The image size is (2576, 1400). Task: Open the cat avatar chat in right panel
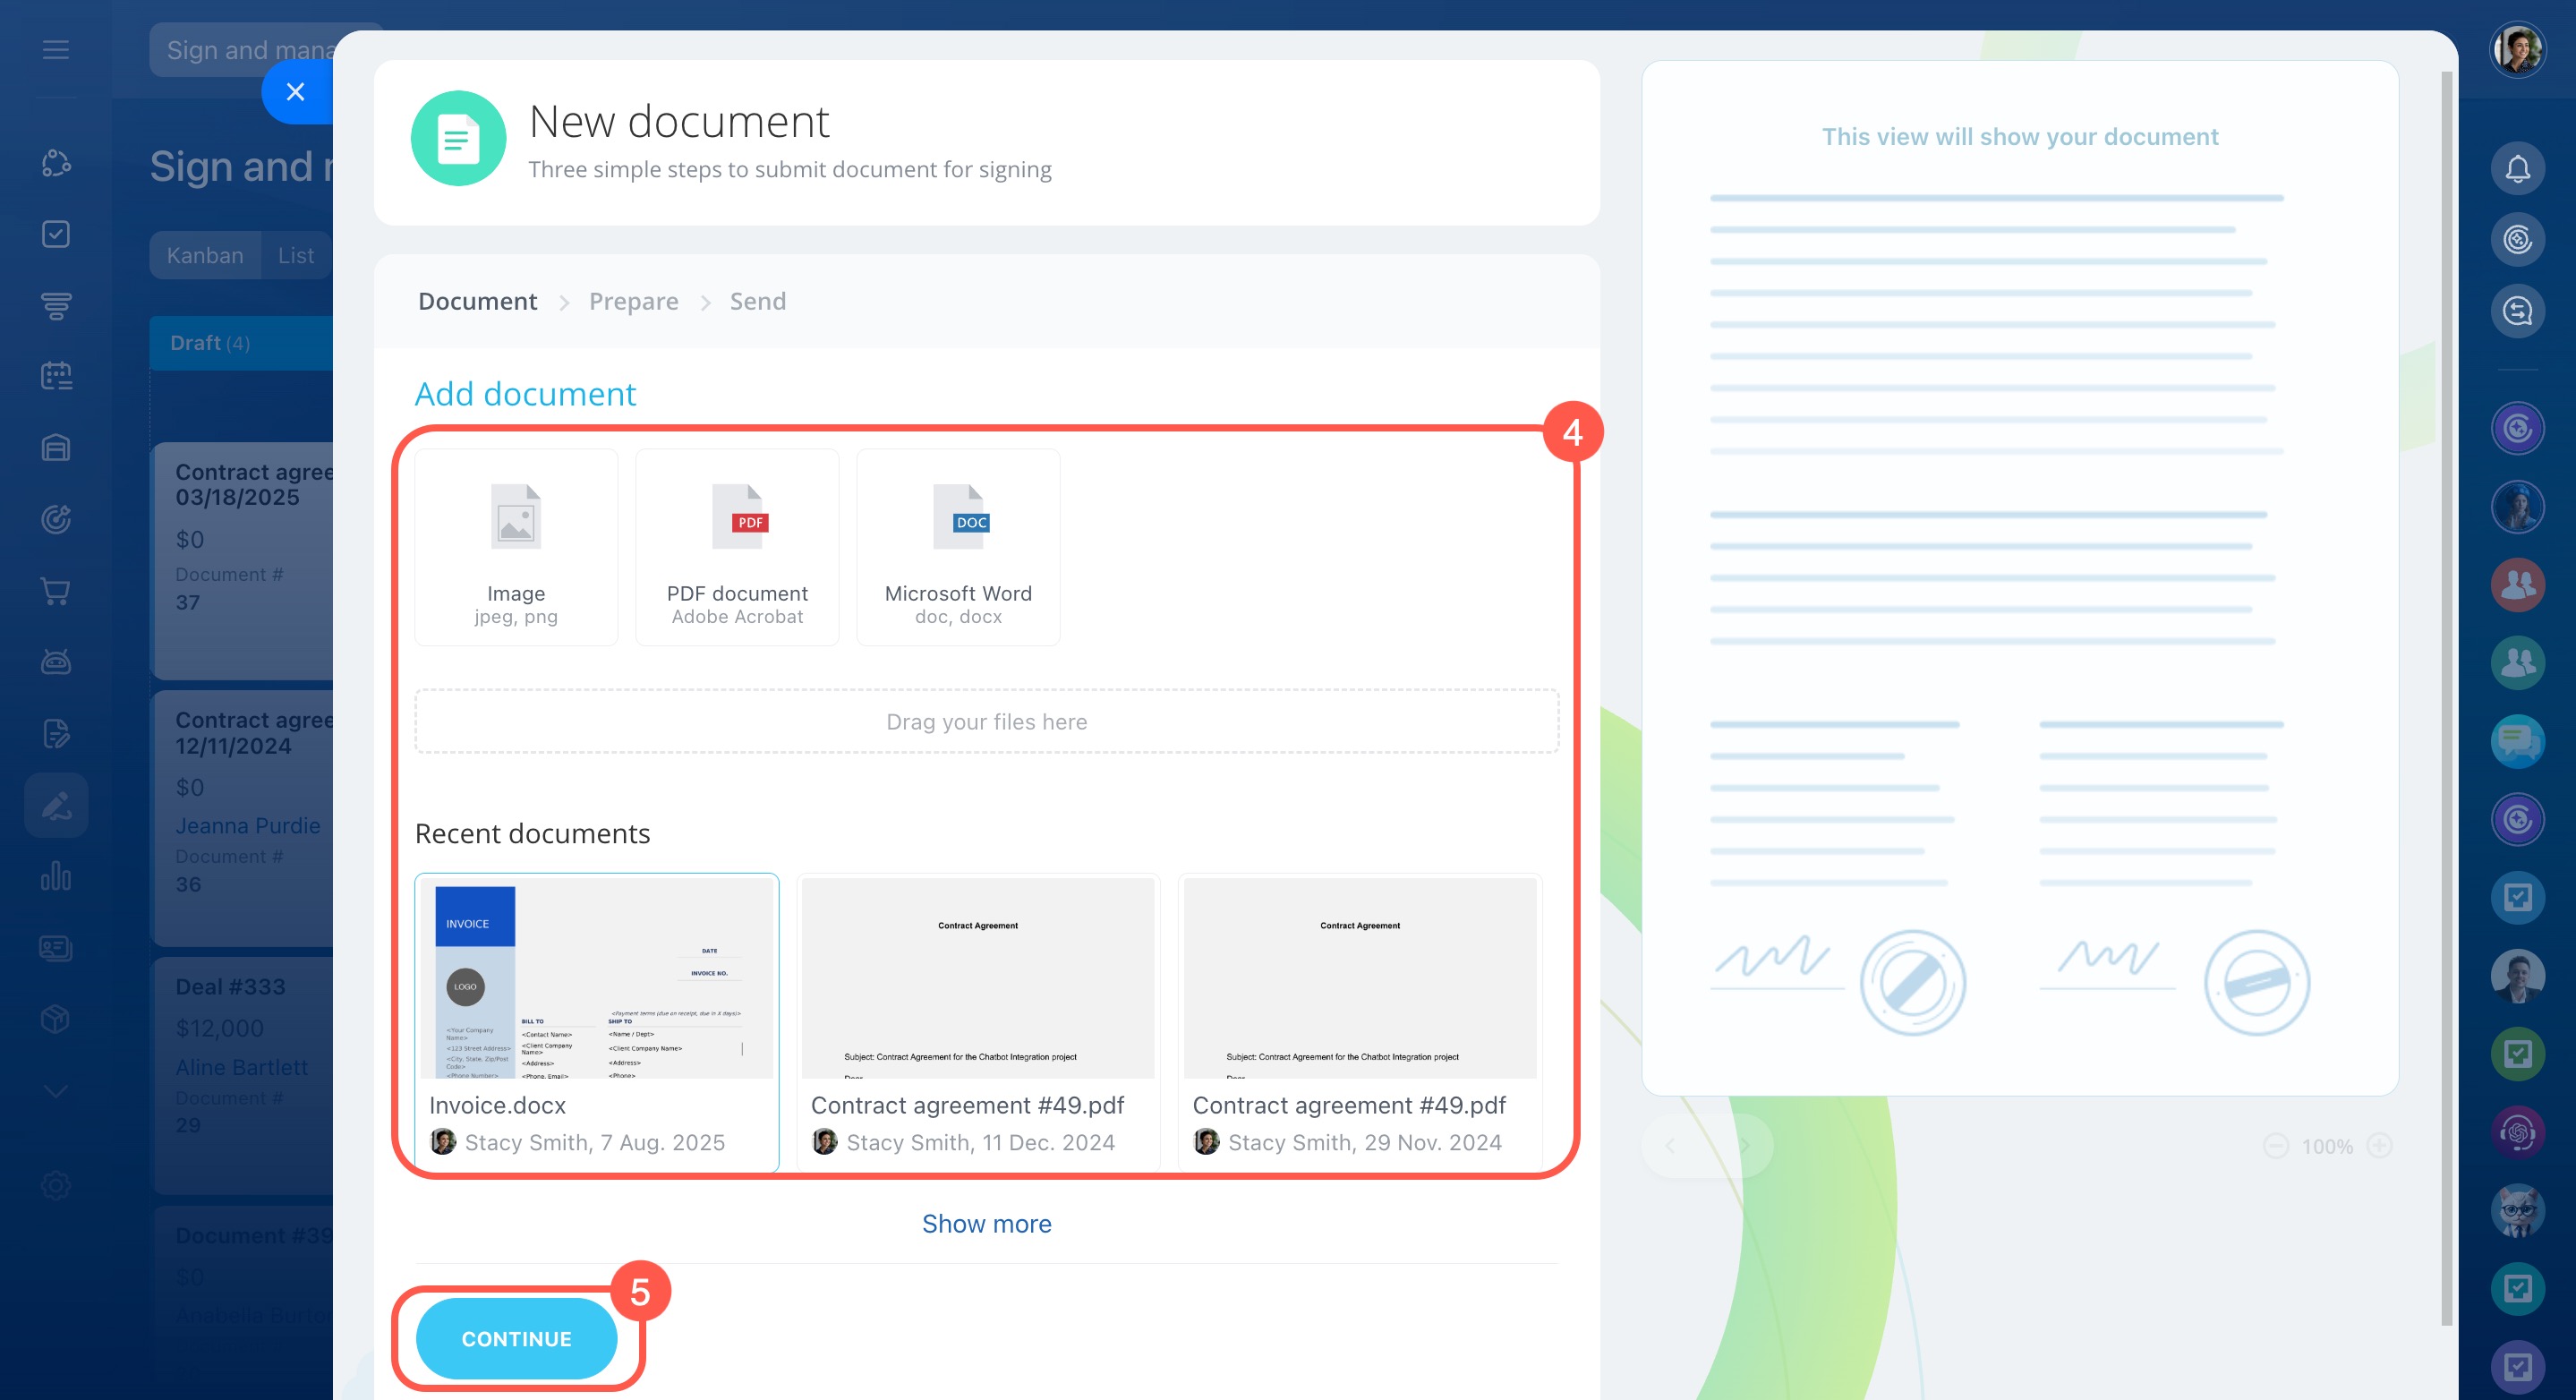coord(2517,1210)
